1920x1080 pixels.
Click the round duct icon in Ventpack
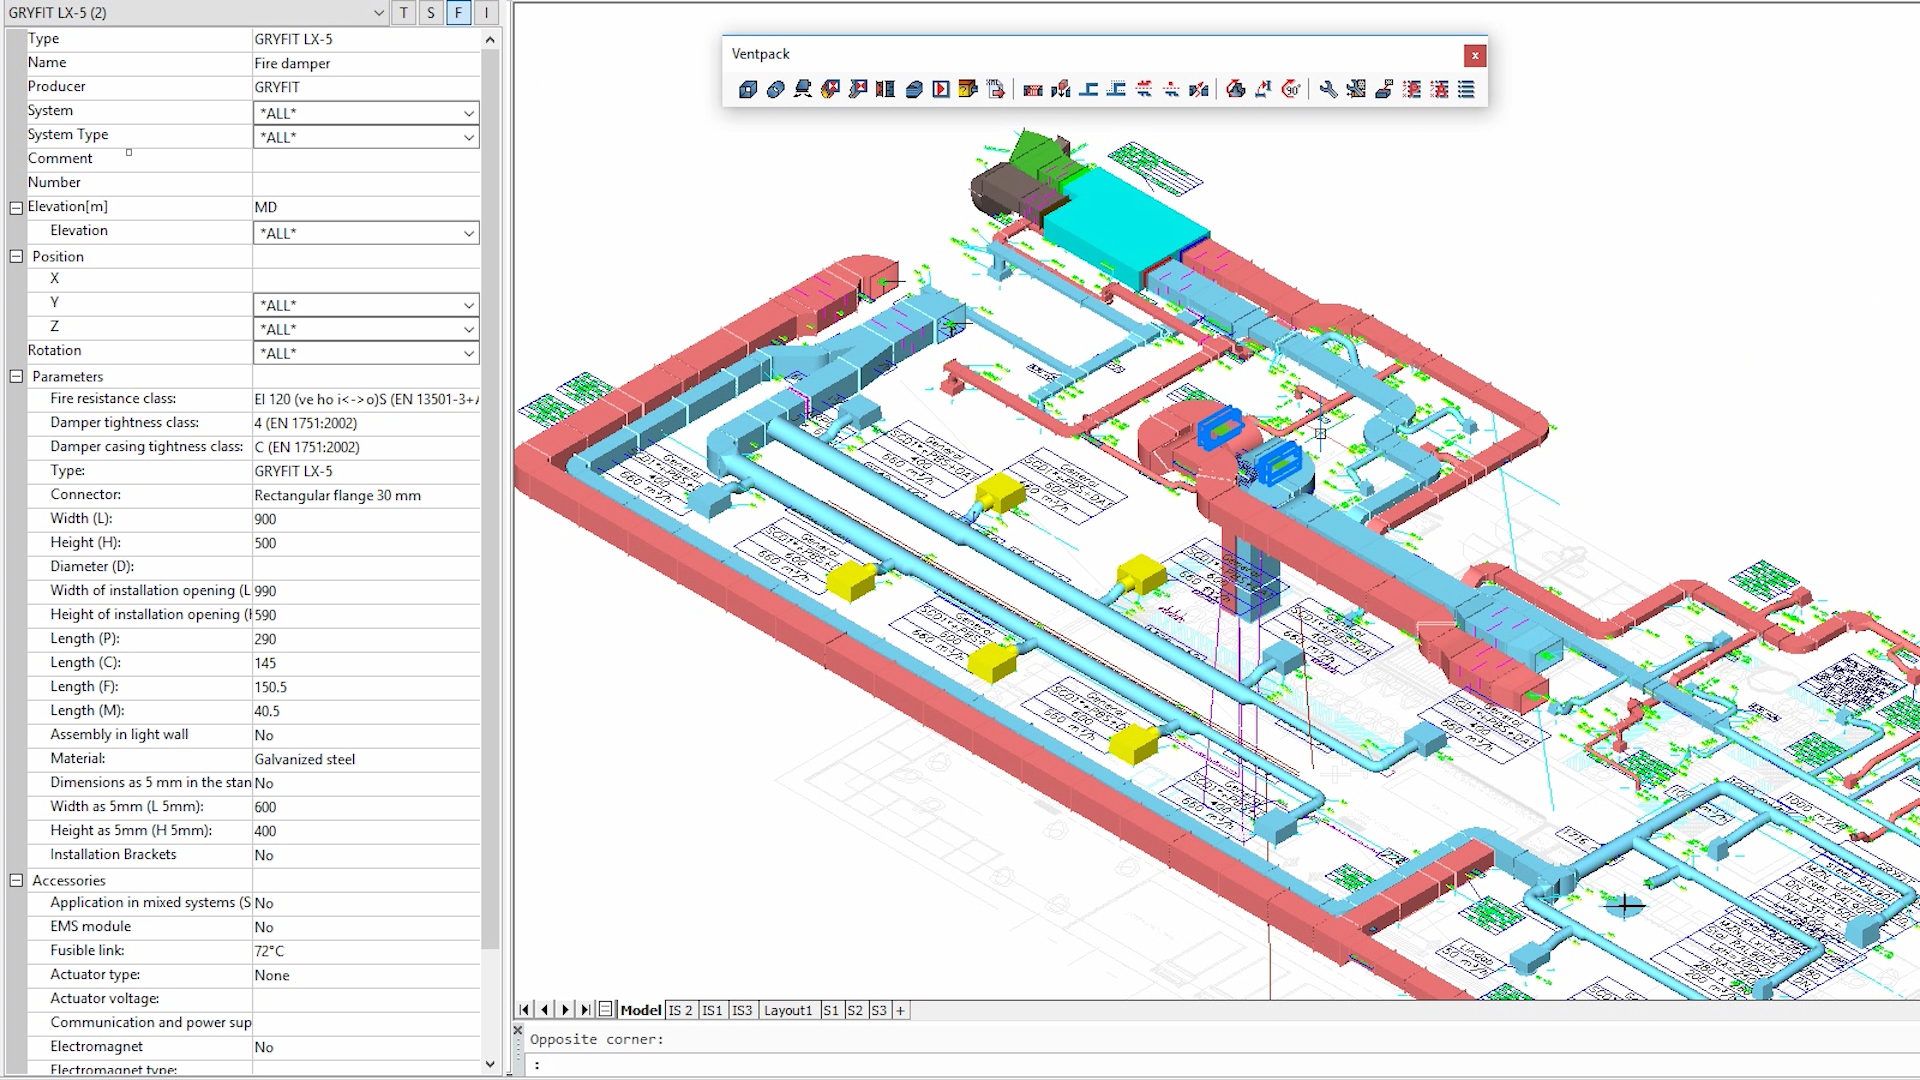[775, 89]
